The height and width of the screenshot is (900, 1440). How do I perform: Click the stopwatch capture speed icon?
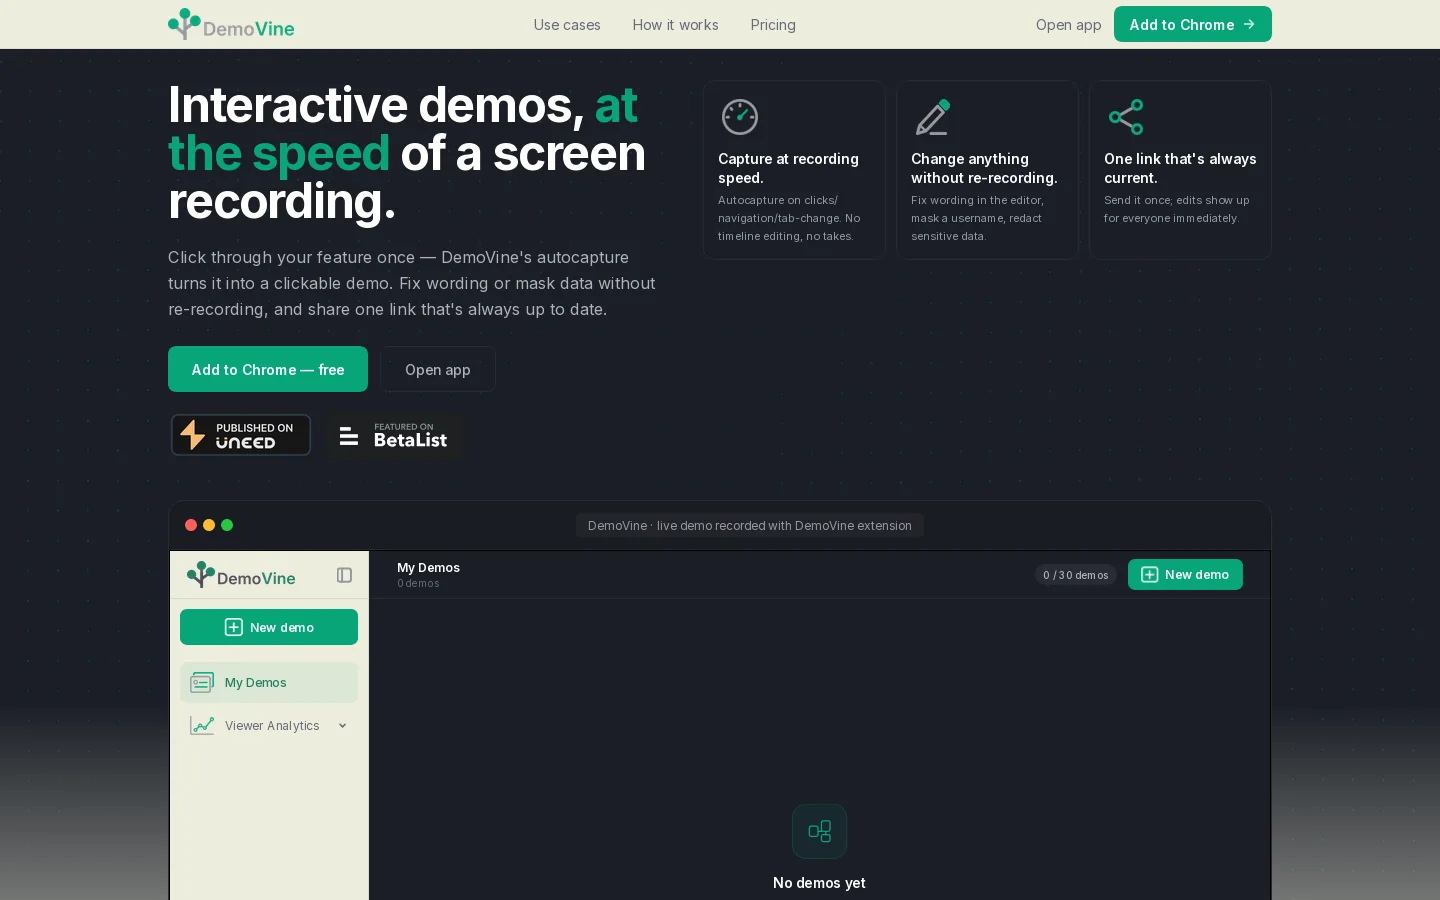(740, 117)
